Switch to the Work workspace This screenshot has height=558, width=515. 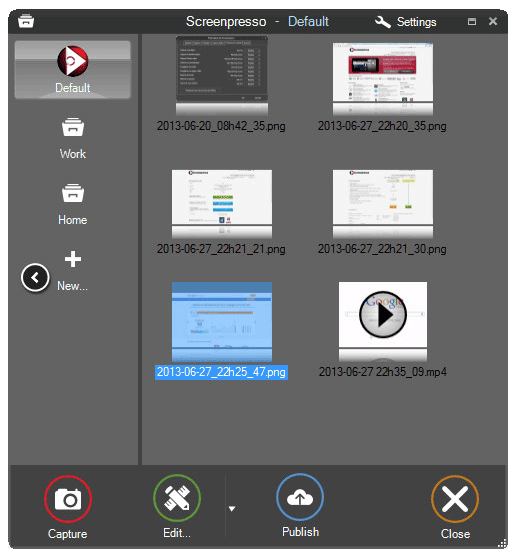73,138
